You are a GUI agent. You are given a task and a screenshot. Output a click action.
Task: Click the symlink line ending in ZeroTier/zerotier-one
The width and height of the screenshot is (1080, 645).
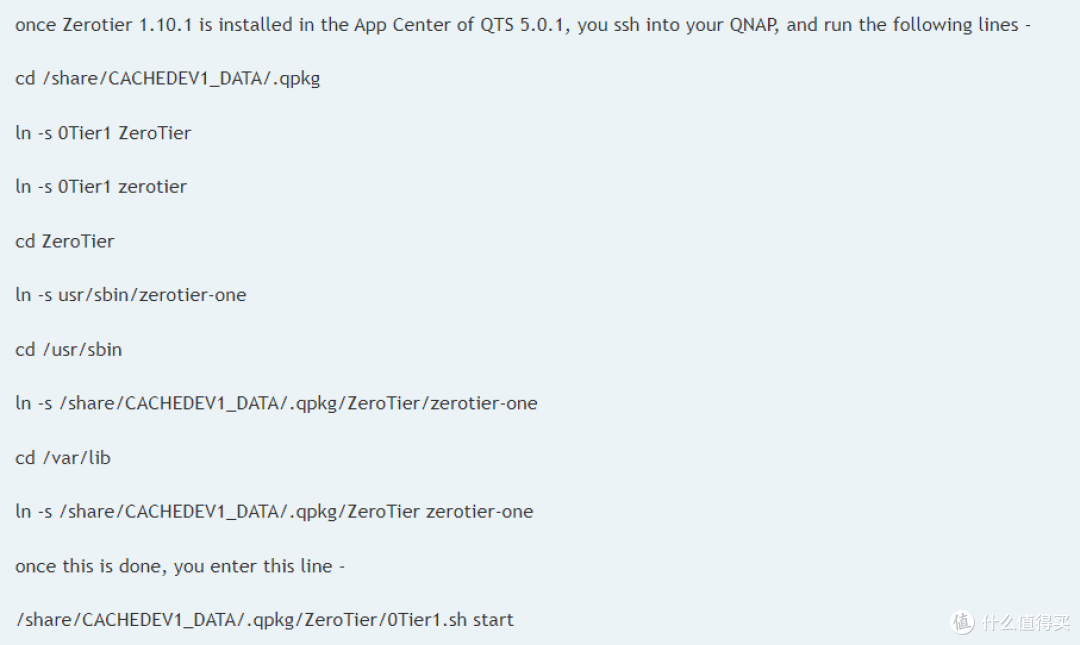pyautogui.click(x=276, y=403)
